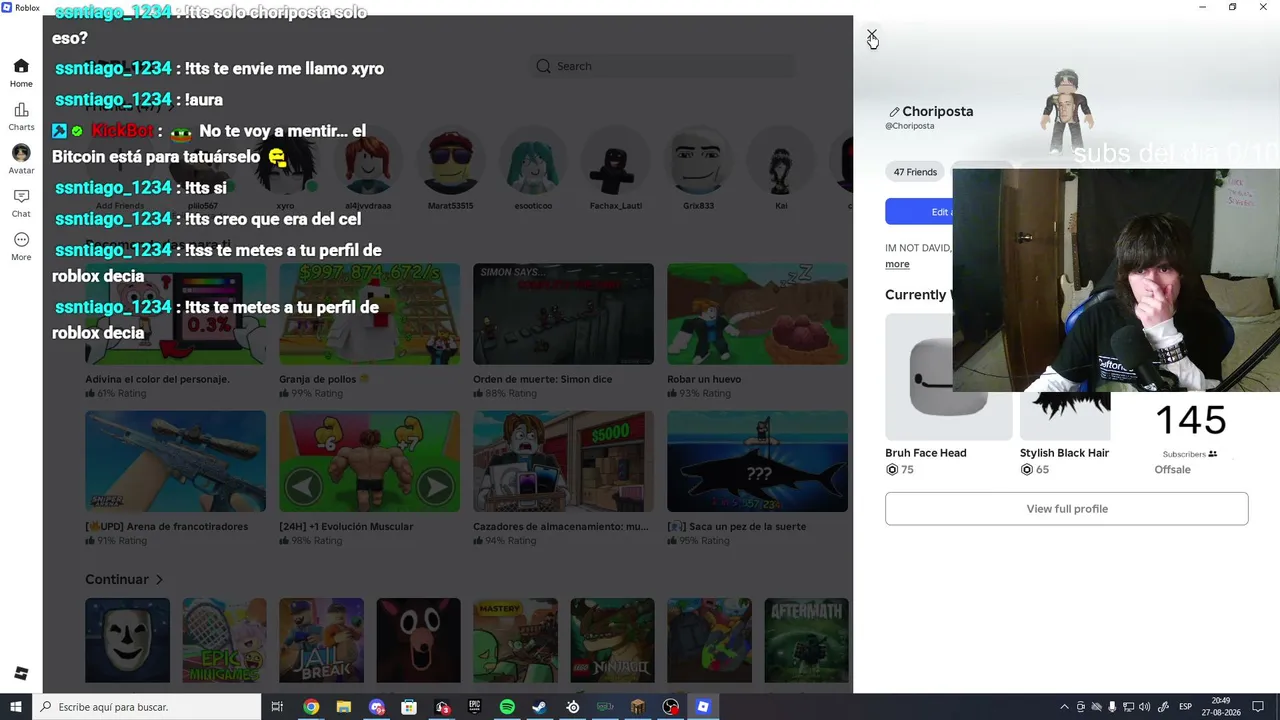The image size is (1280, 720).
Task: Open Microsoft Store from the taskbar
Action: coord(409,707)
